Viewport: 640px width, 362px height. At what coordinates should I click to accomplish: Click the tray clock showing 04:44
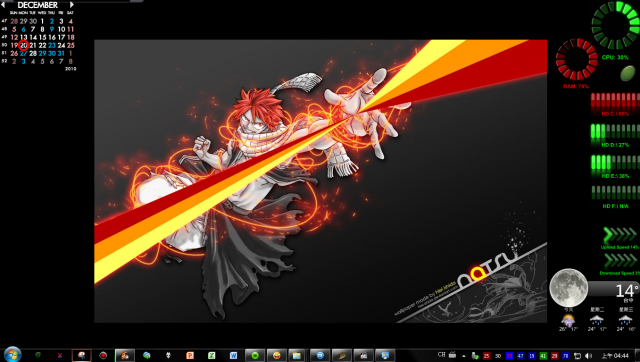coord(615,356)
